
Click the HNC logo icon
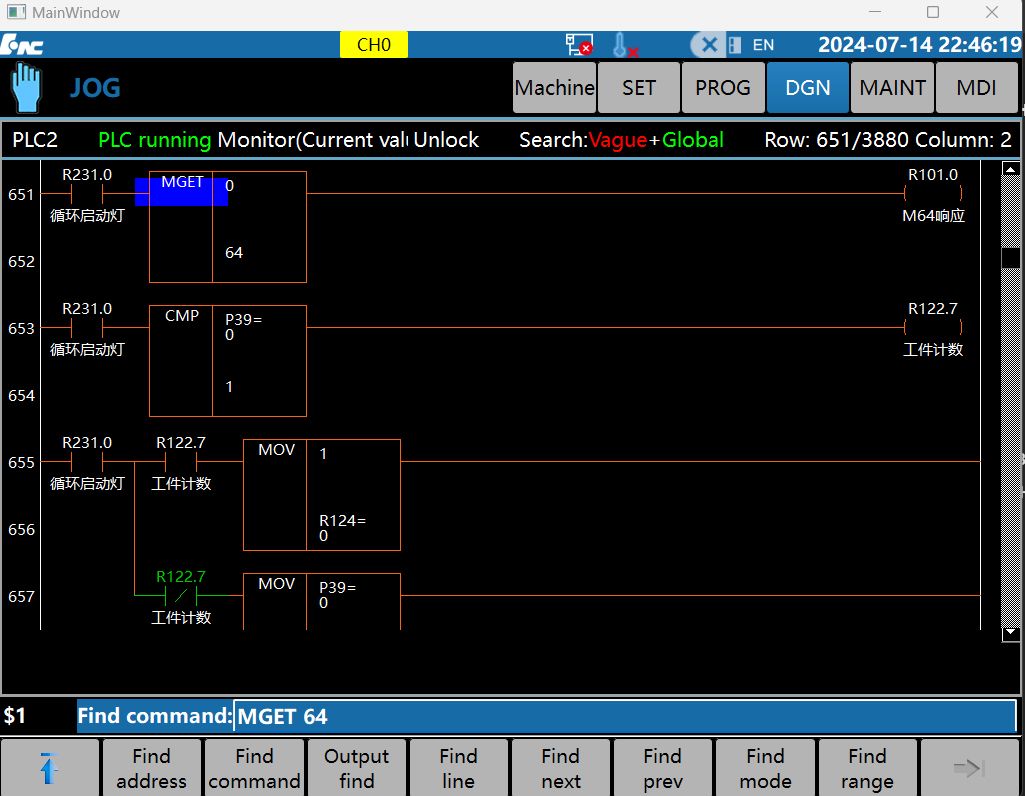(22, 44)
